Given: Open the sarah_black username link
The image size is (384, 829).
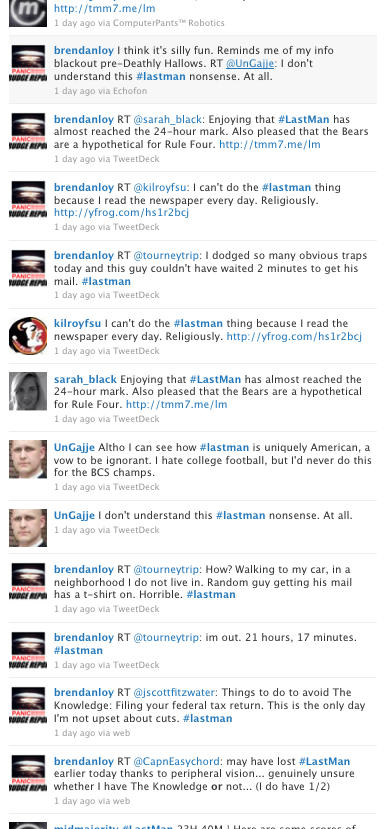Looking at the screenshot, I should tap(85, 379).
